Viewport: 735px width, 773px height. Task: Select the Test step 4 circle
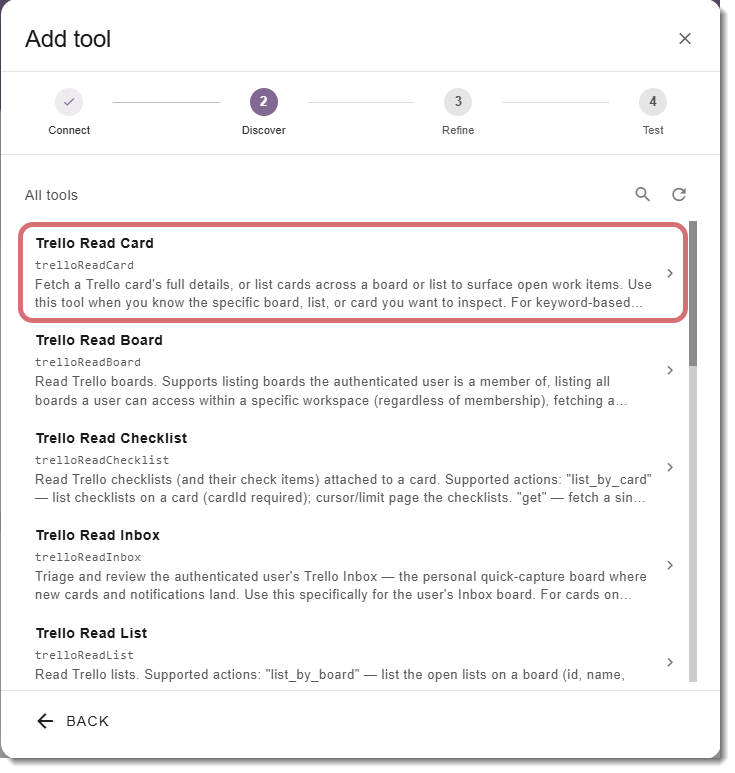click(653, 102)
